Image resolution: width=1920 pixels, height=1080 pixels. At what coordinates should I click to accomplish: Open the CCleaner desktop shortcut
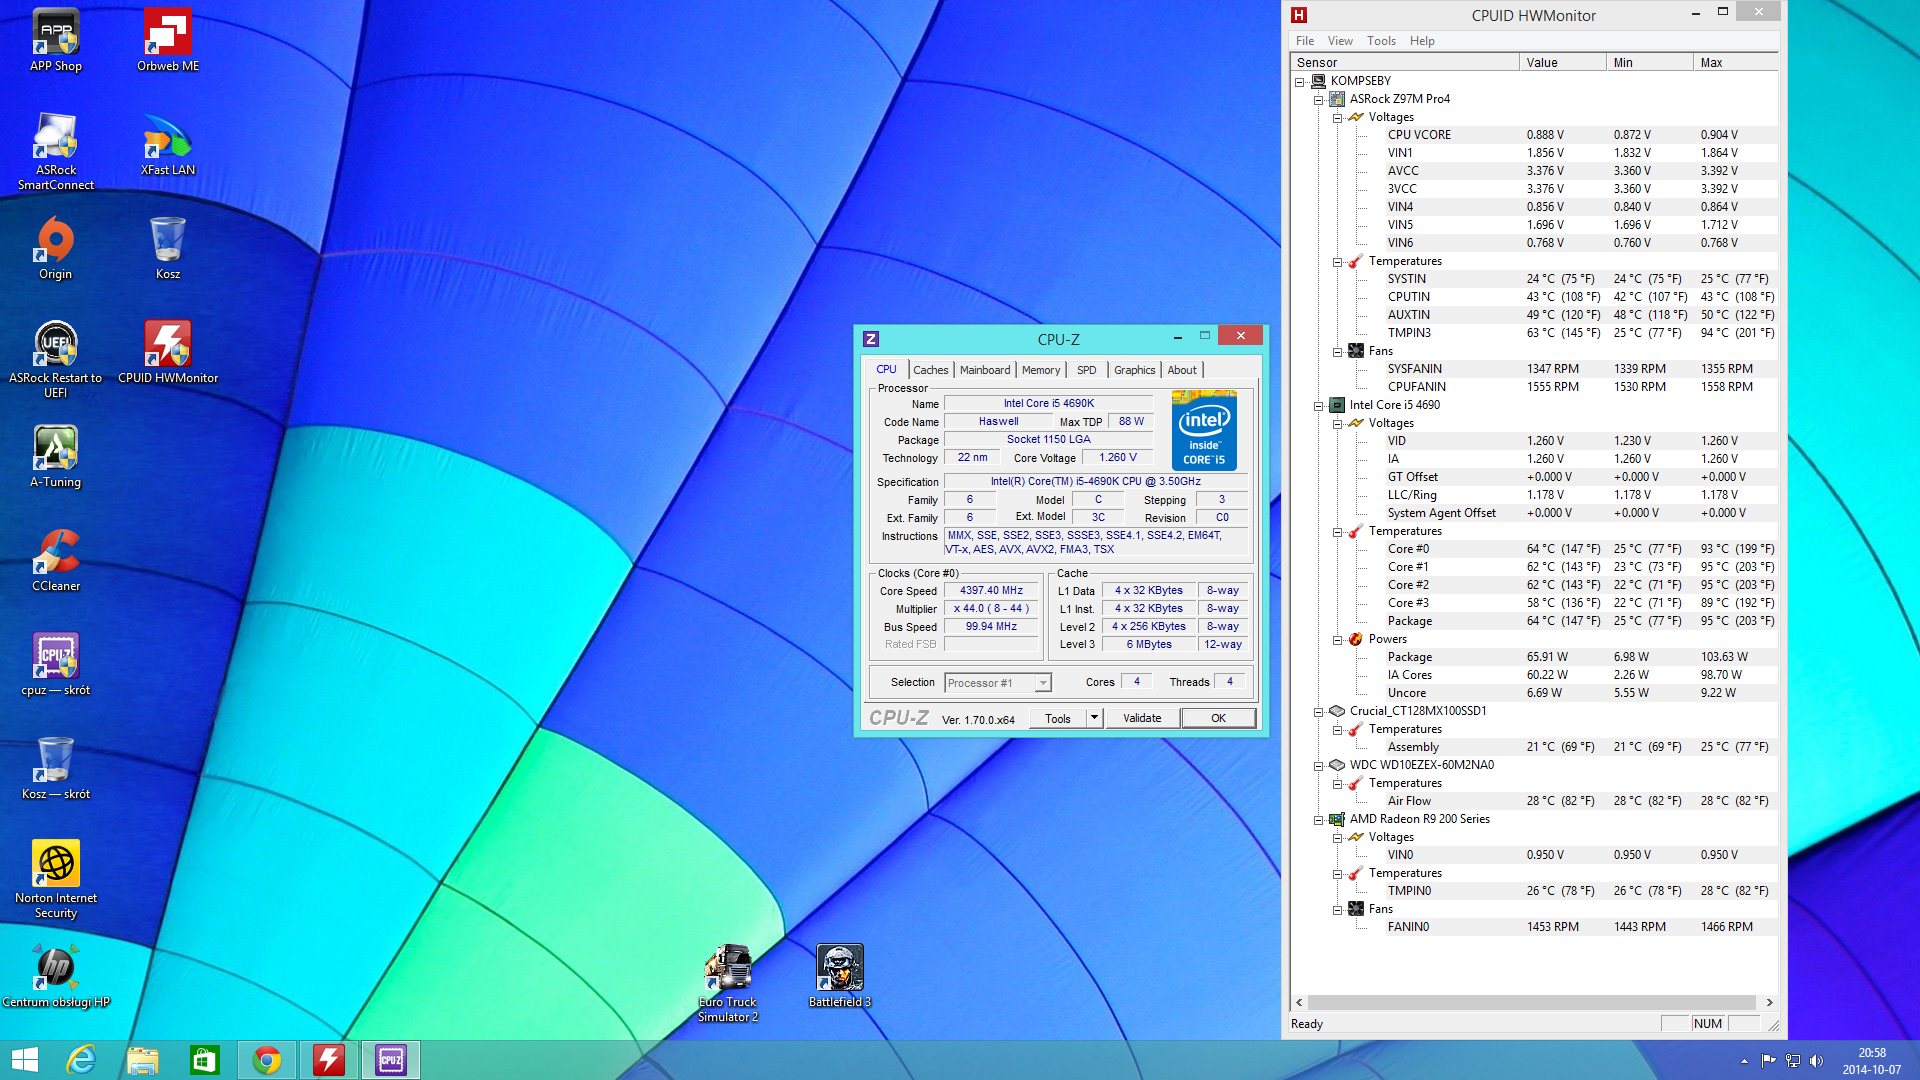pyautogui.click(x=56, y=553)
